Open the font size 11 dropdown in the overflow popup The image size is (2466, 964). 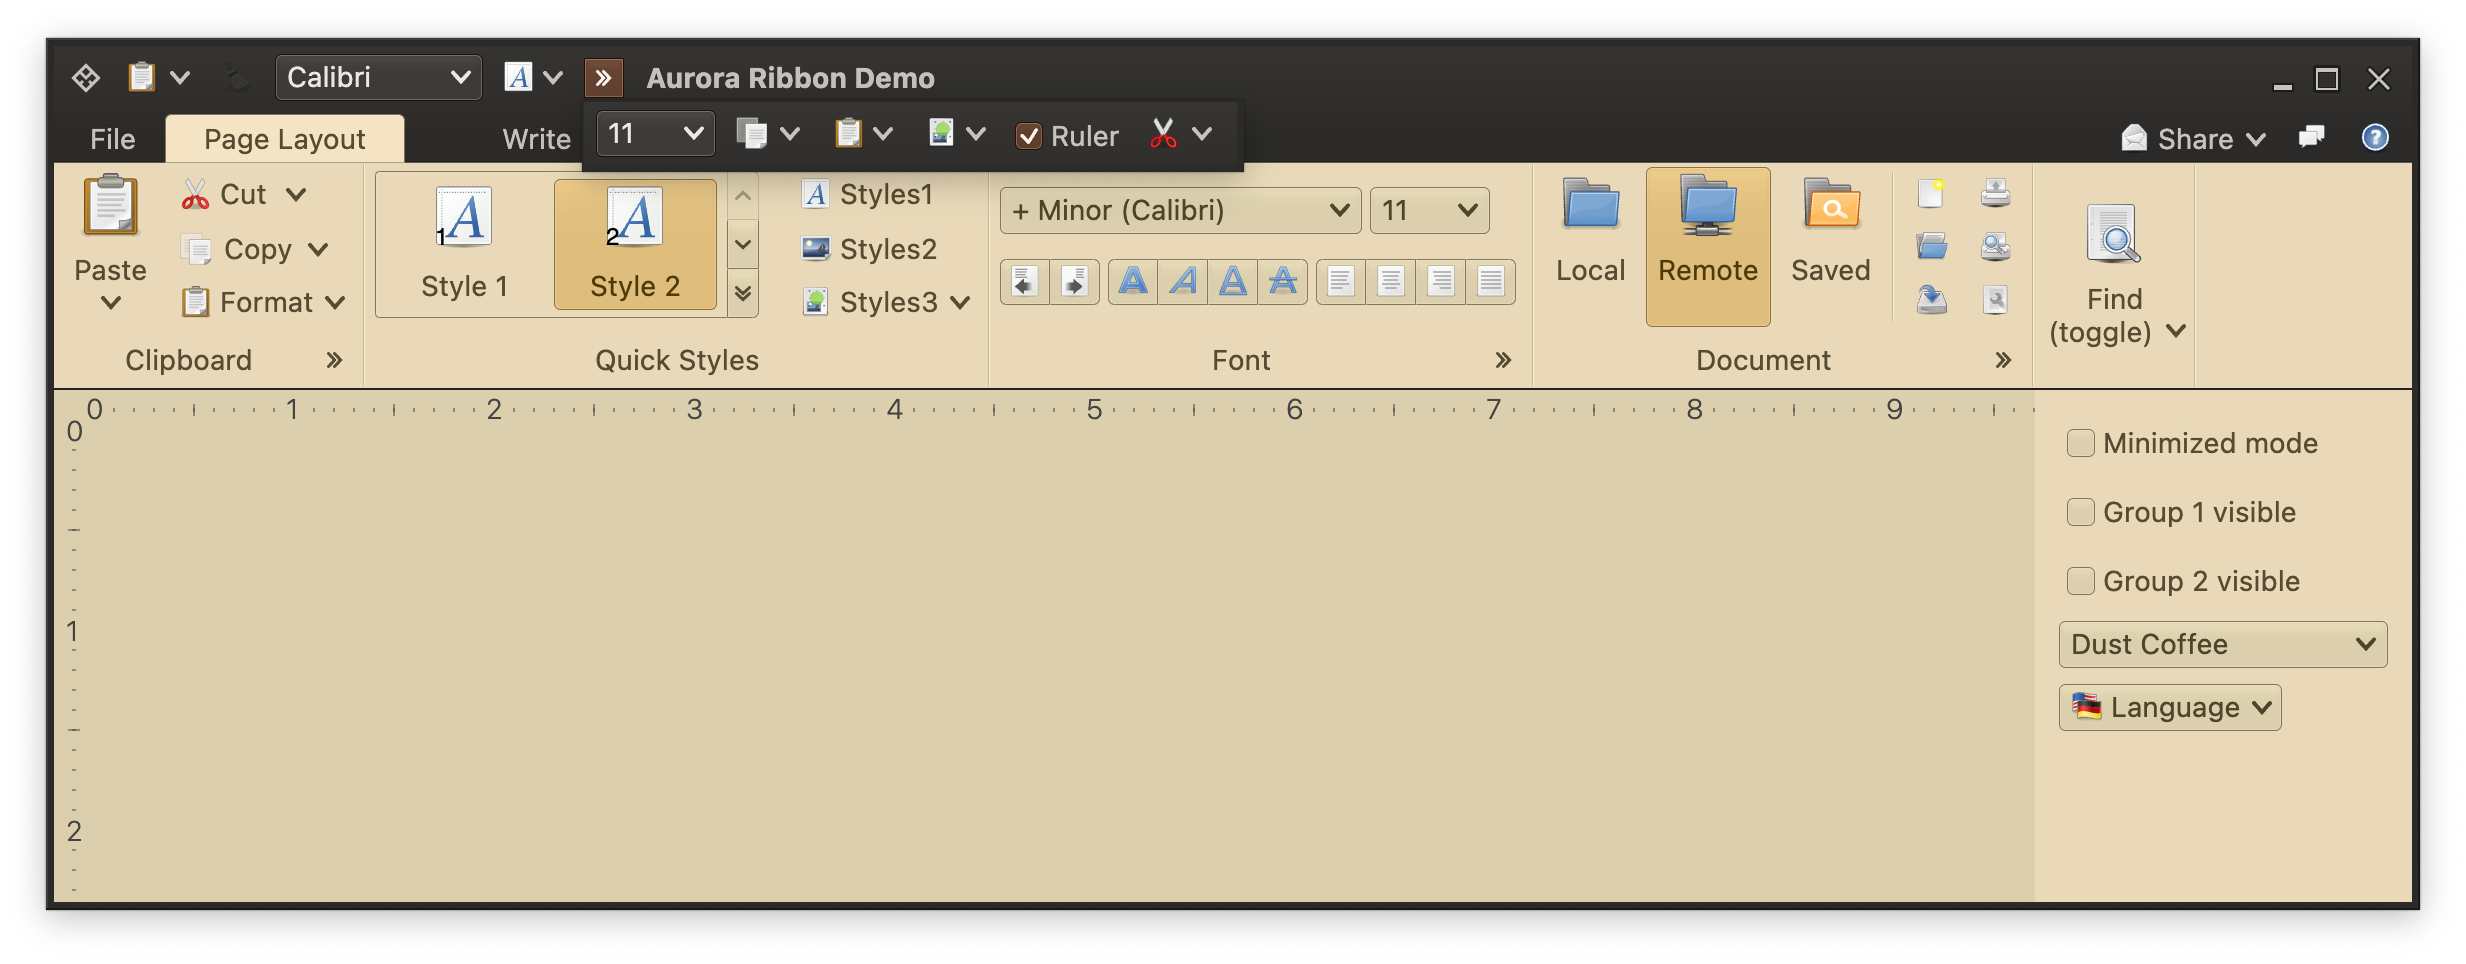pos(655,133)
